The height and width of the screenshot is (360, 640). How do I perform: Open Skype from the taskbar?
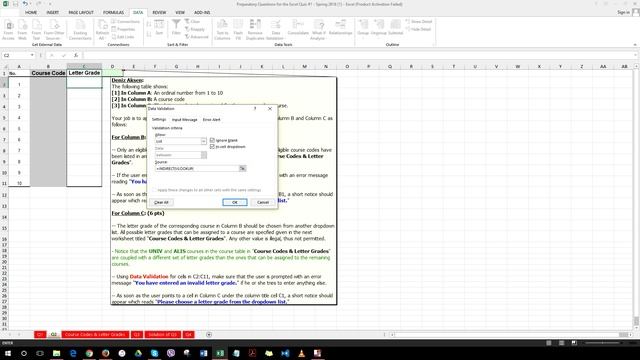click(154, 353)
